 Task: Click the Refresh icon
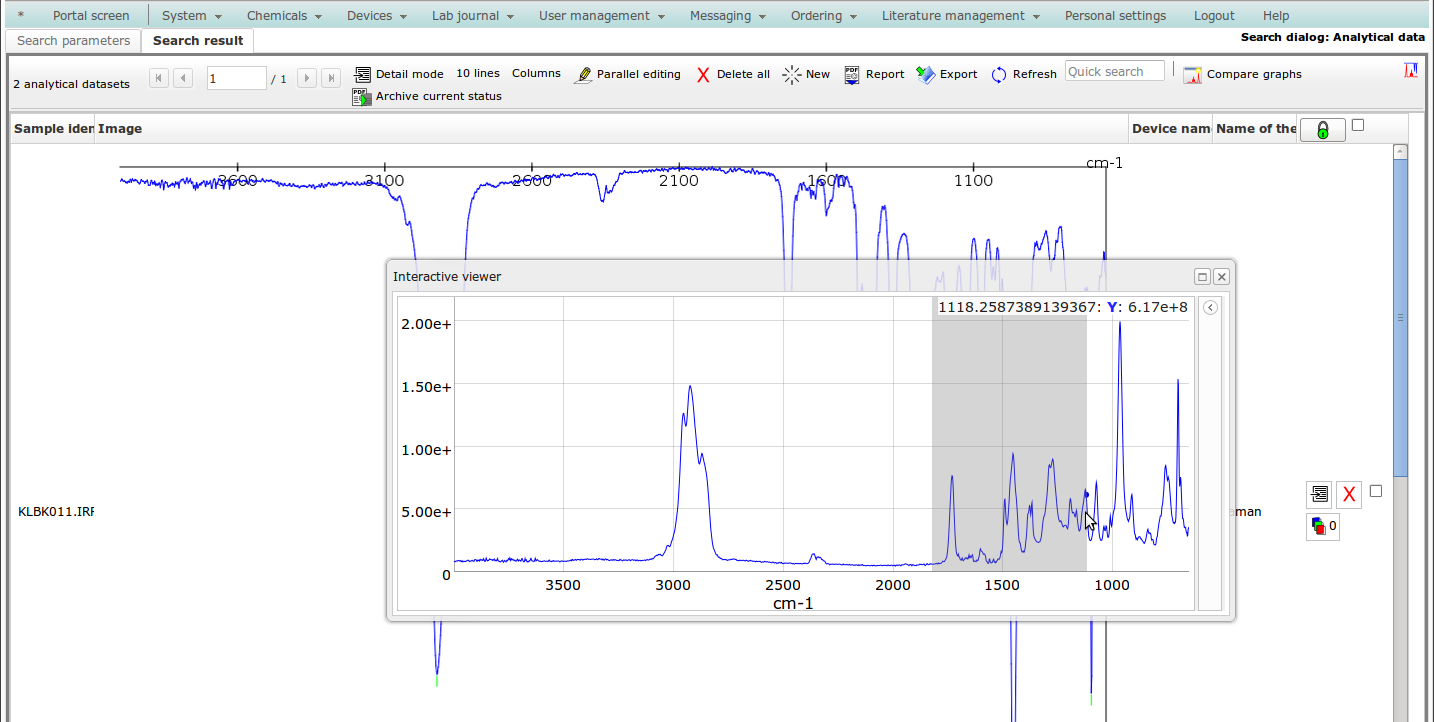(999, 75)
